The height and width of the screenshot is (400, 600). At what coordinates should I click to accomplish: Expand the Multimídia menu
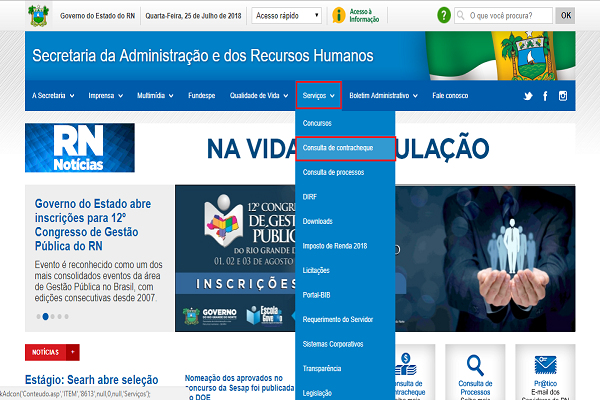[x=155, y=96]
